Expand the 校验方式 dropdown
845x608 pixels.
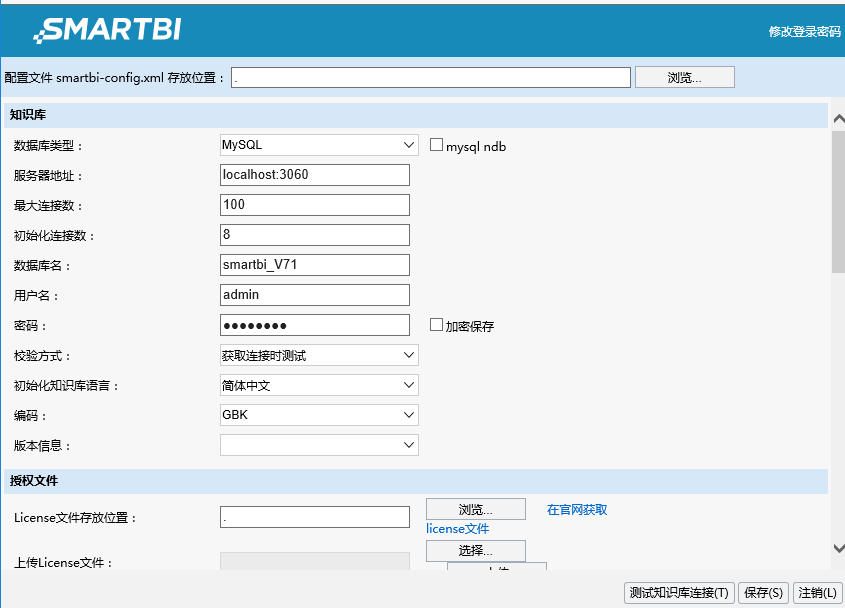(319, 355)
